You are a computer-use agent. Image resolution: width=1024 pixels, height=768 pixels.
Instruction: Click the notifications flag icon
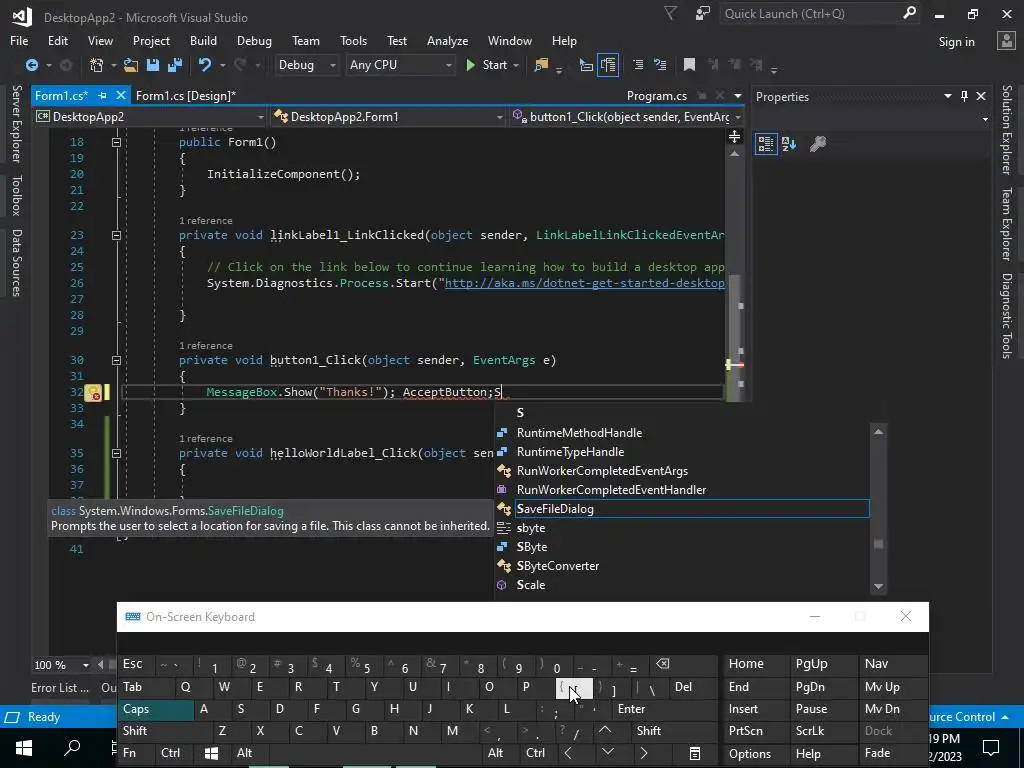click(x=671, y=13)
